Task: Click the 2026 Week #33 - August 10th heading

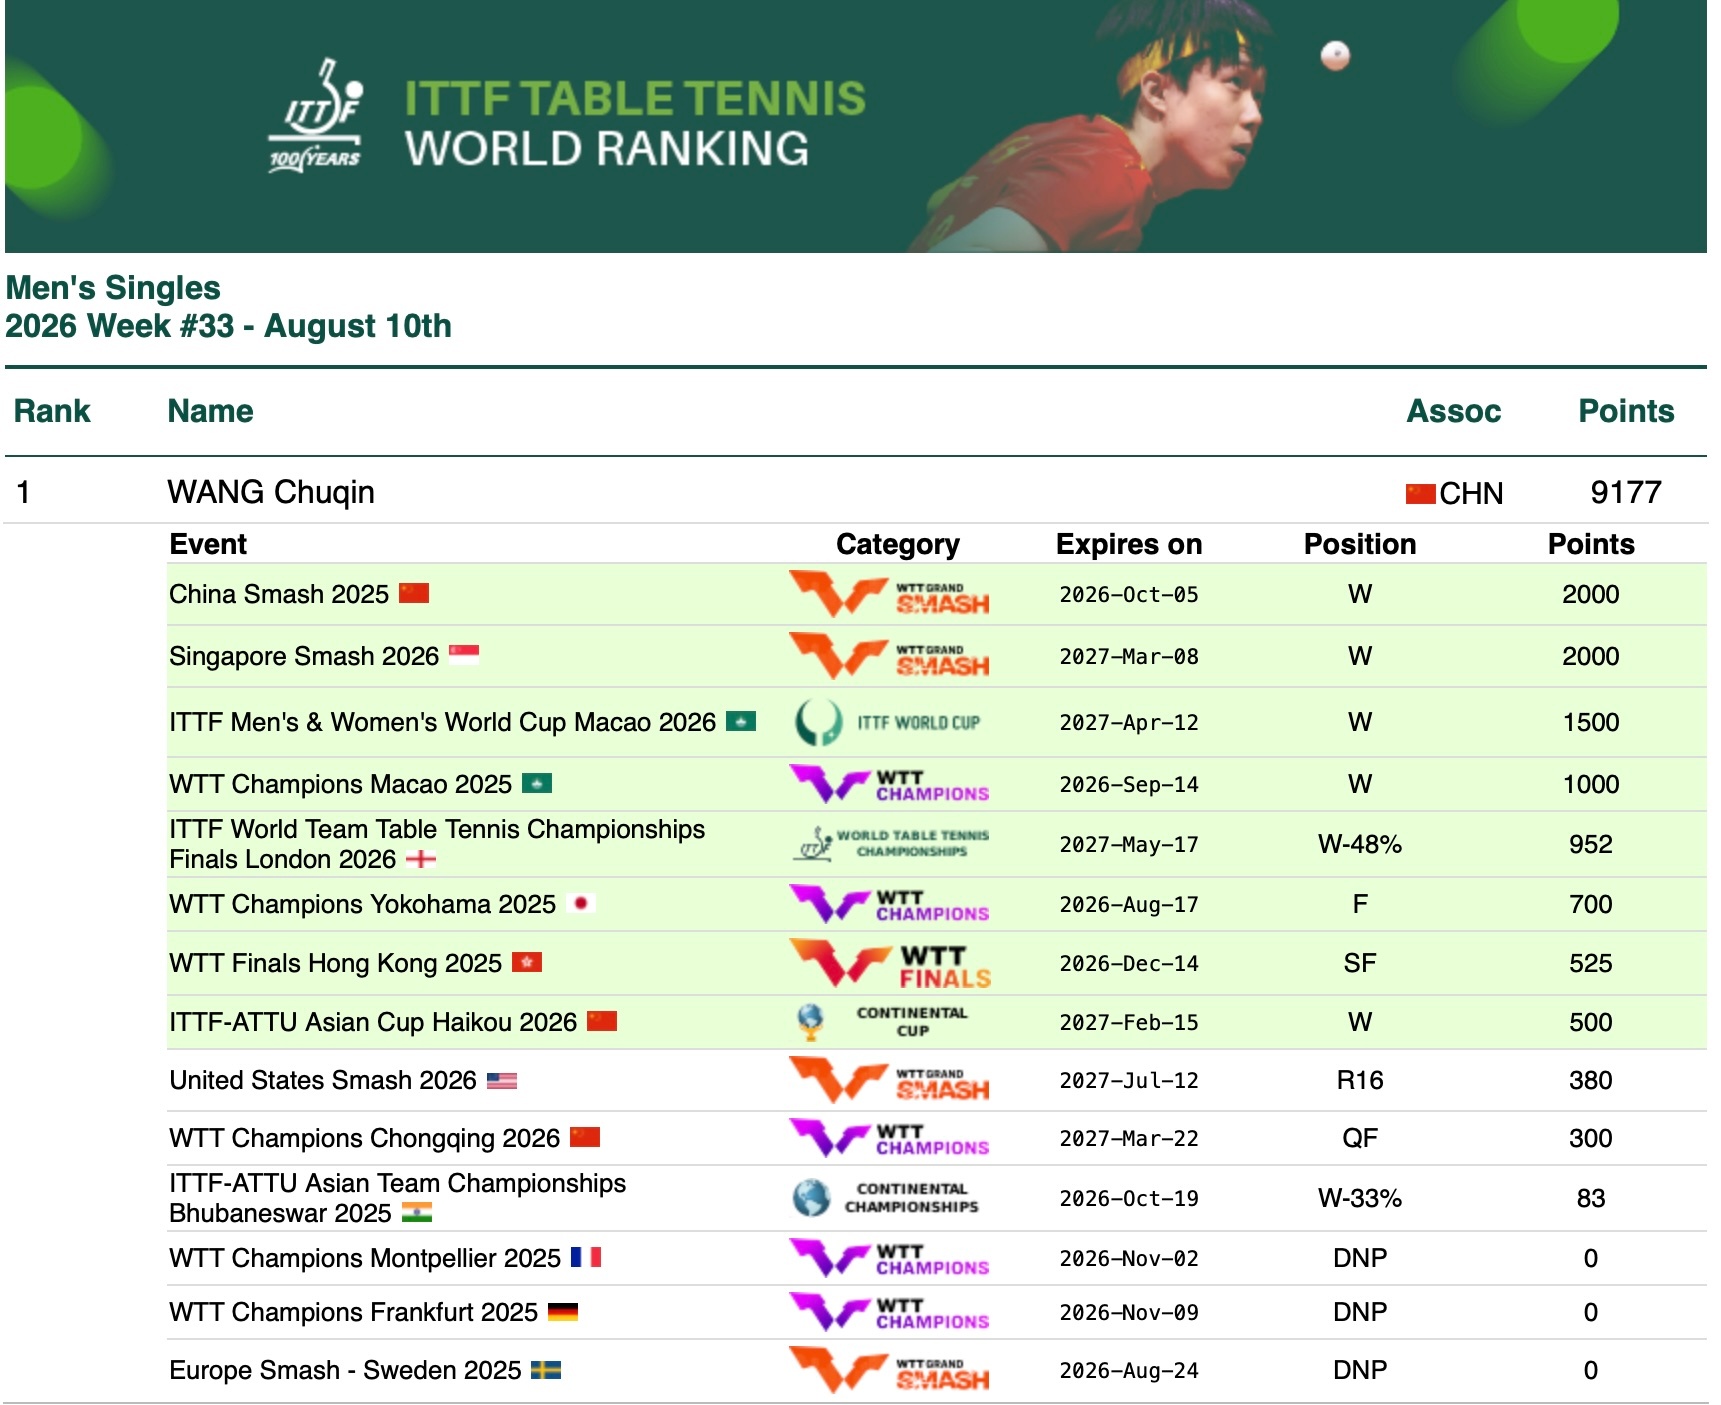Action: tap(228, 326)
